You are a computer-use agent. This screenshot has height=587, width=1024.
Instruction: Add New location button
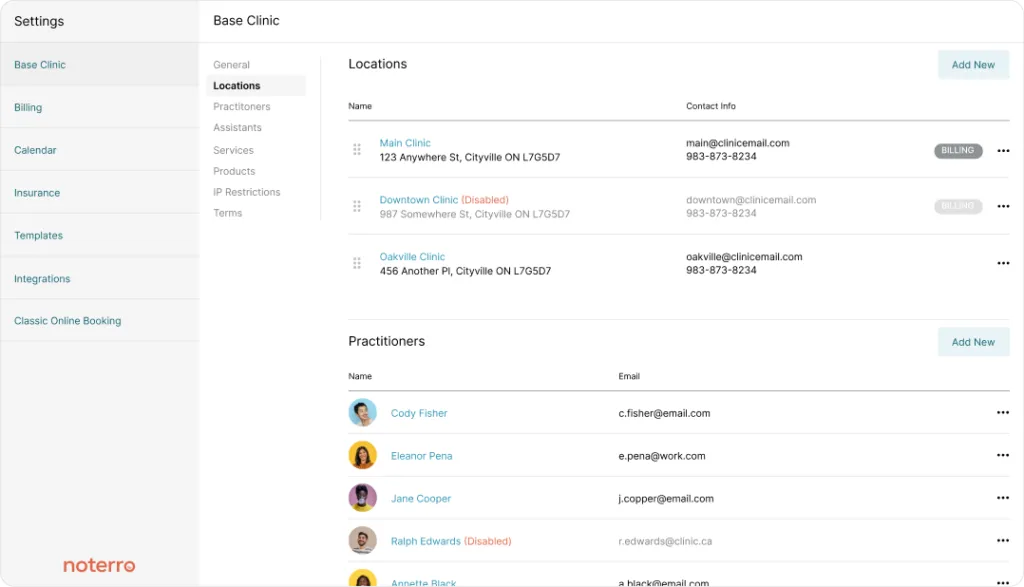973,65
